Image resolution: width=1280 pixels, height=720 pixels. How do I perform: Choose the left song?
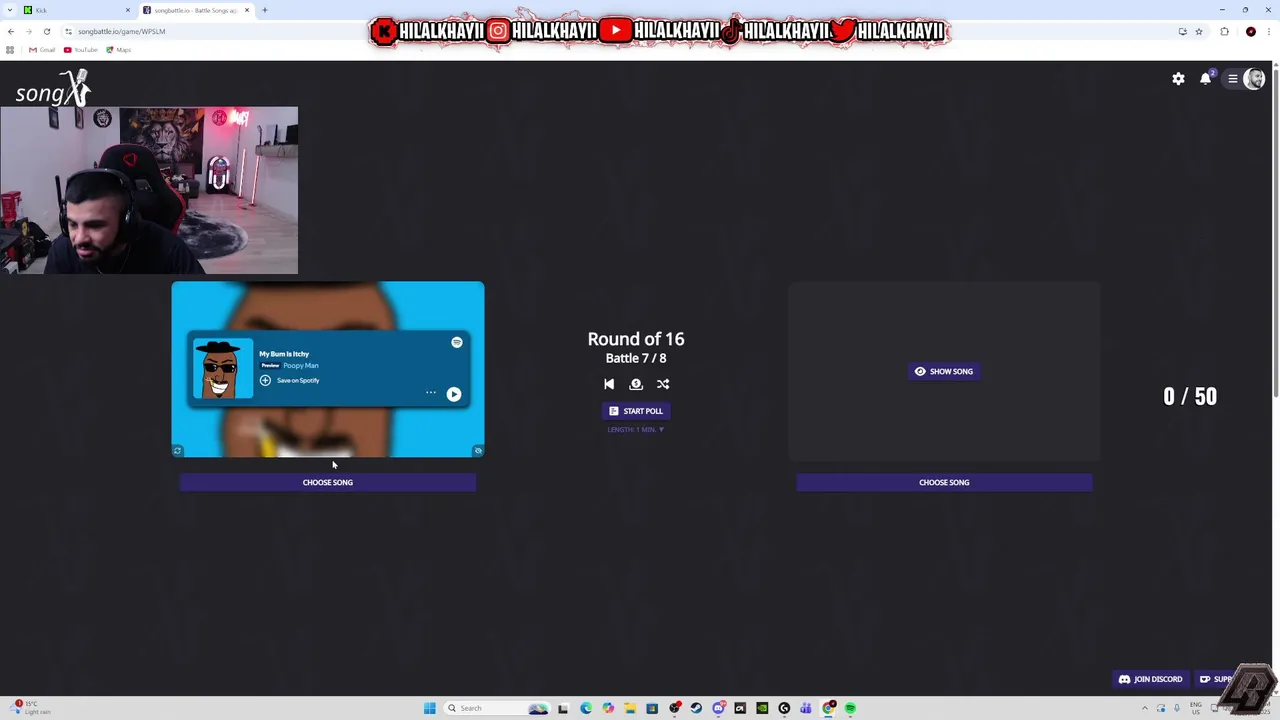coord(328,482)
